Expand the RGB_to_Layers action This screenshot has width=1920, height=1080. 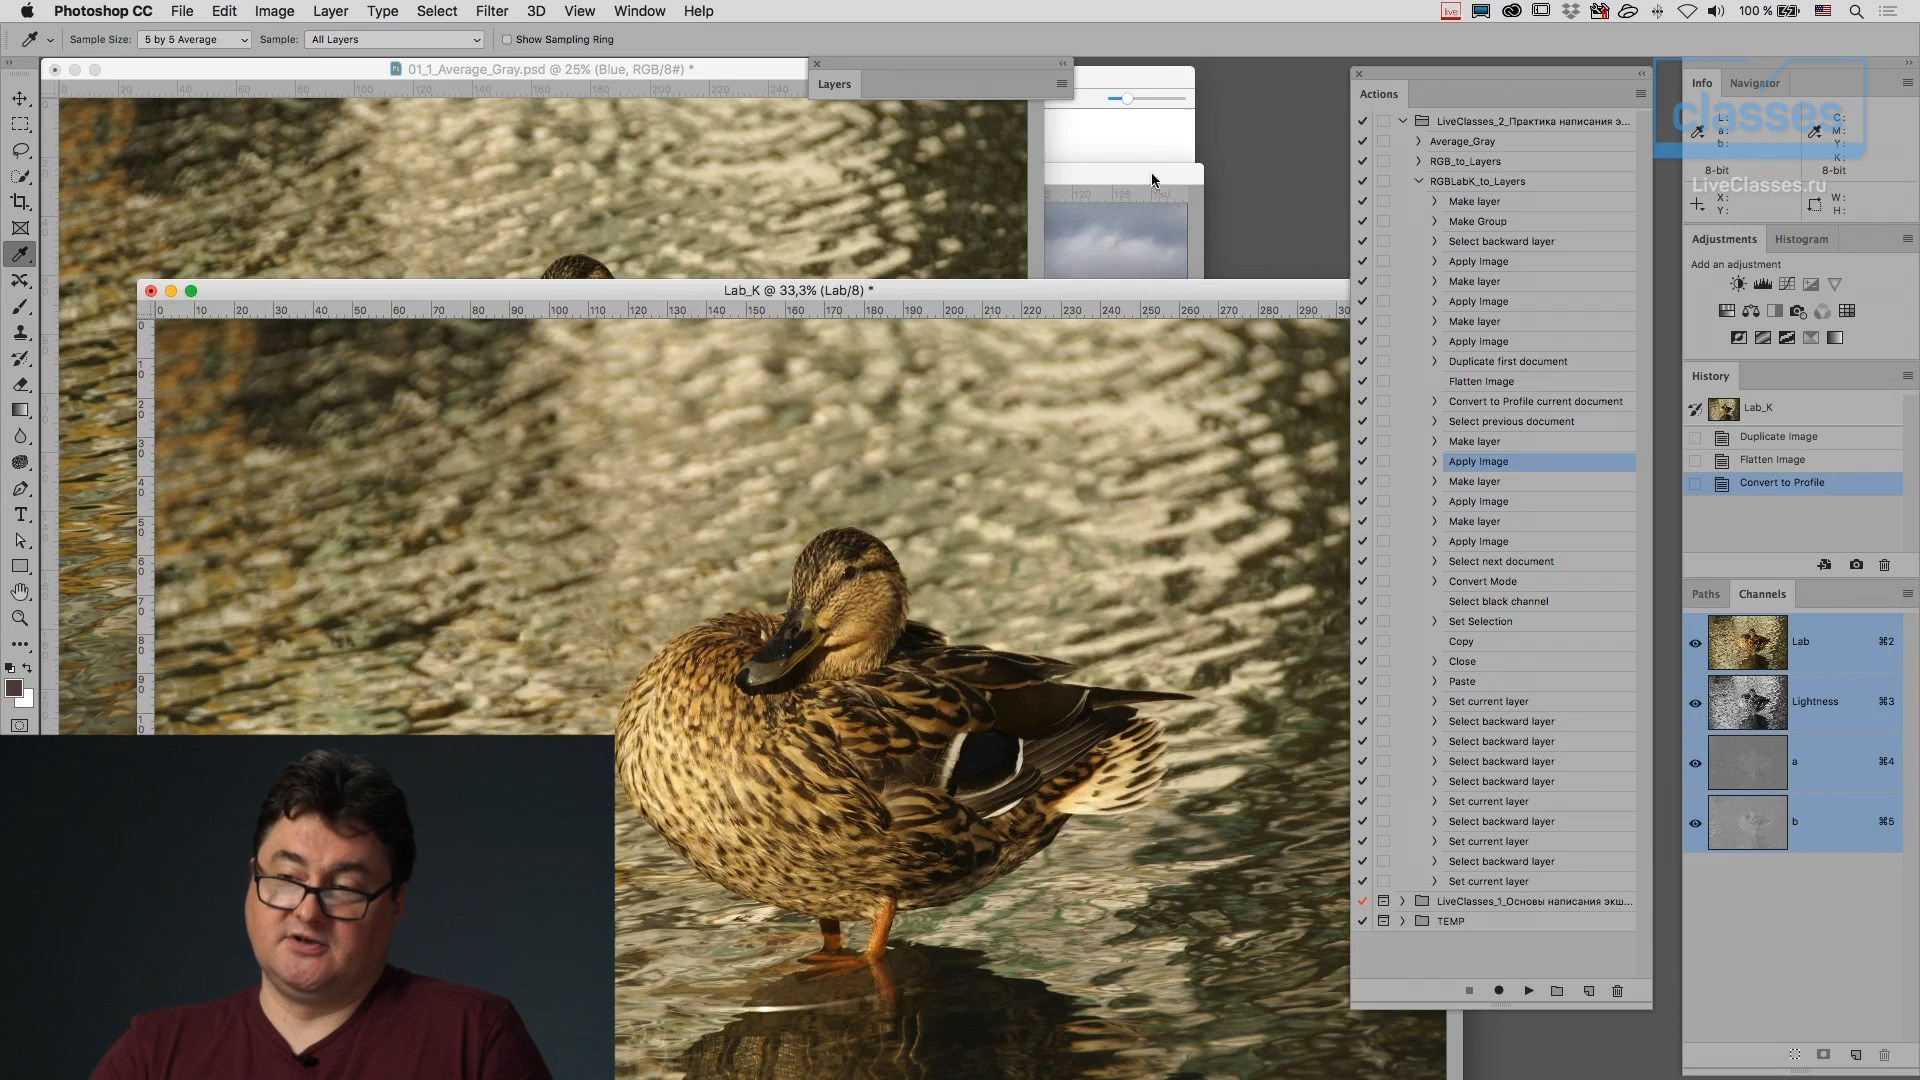1418,161
